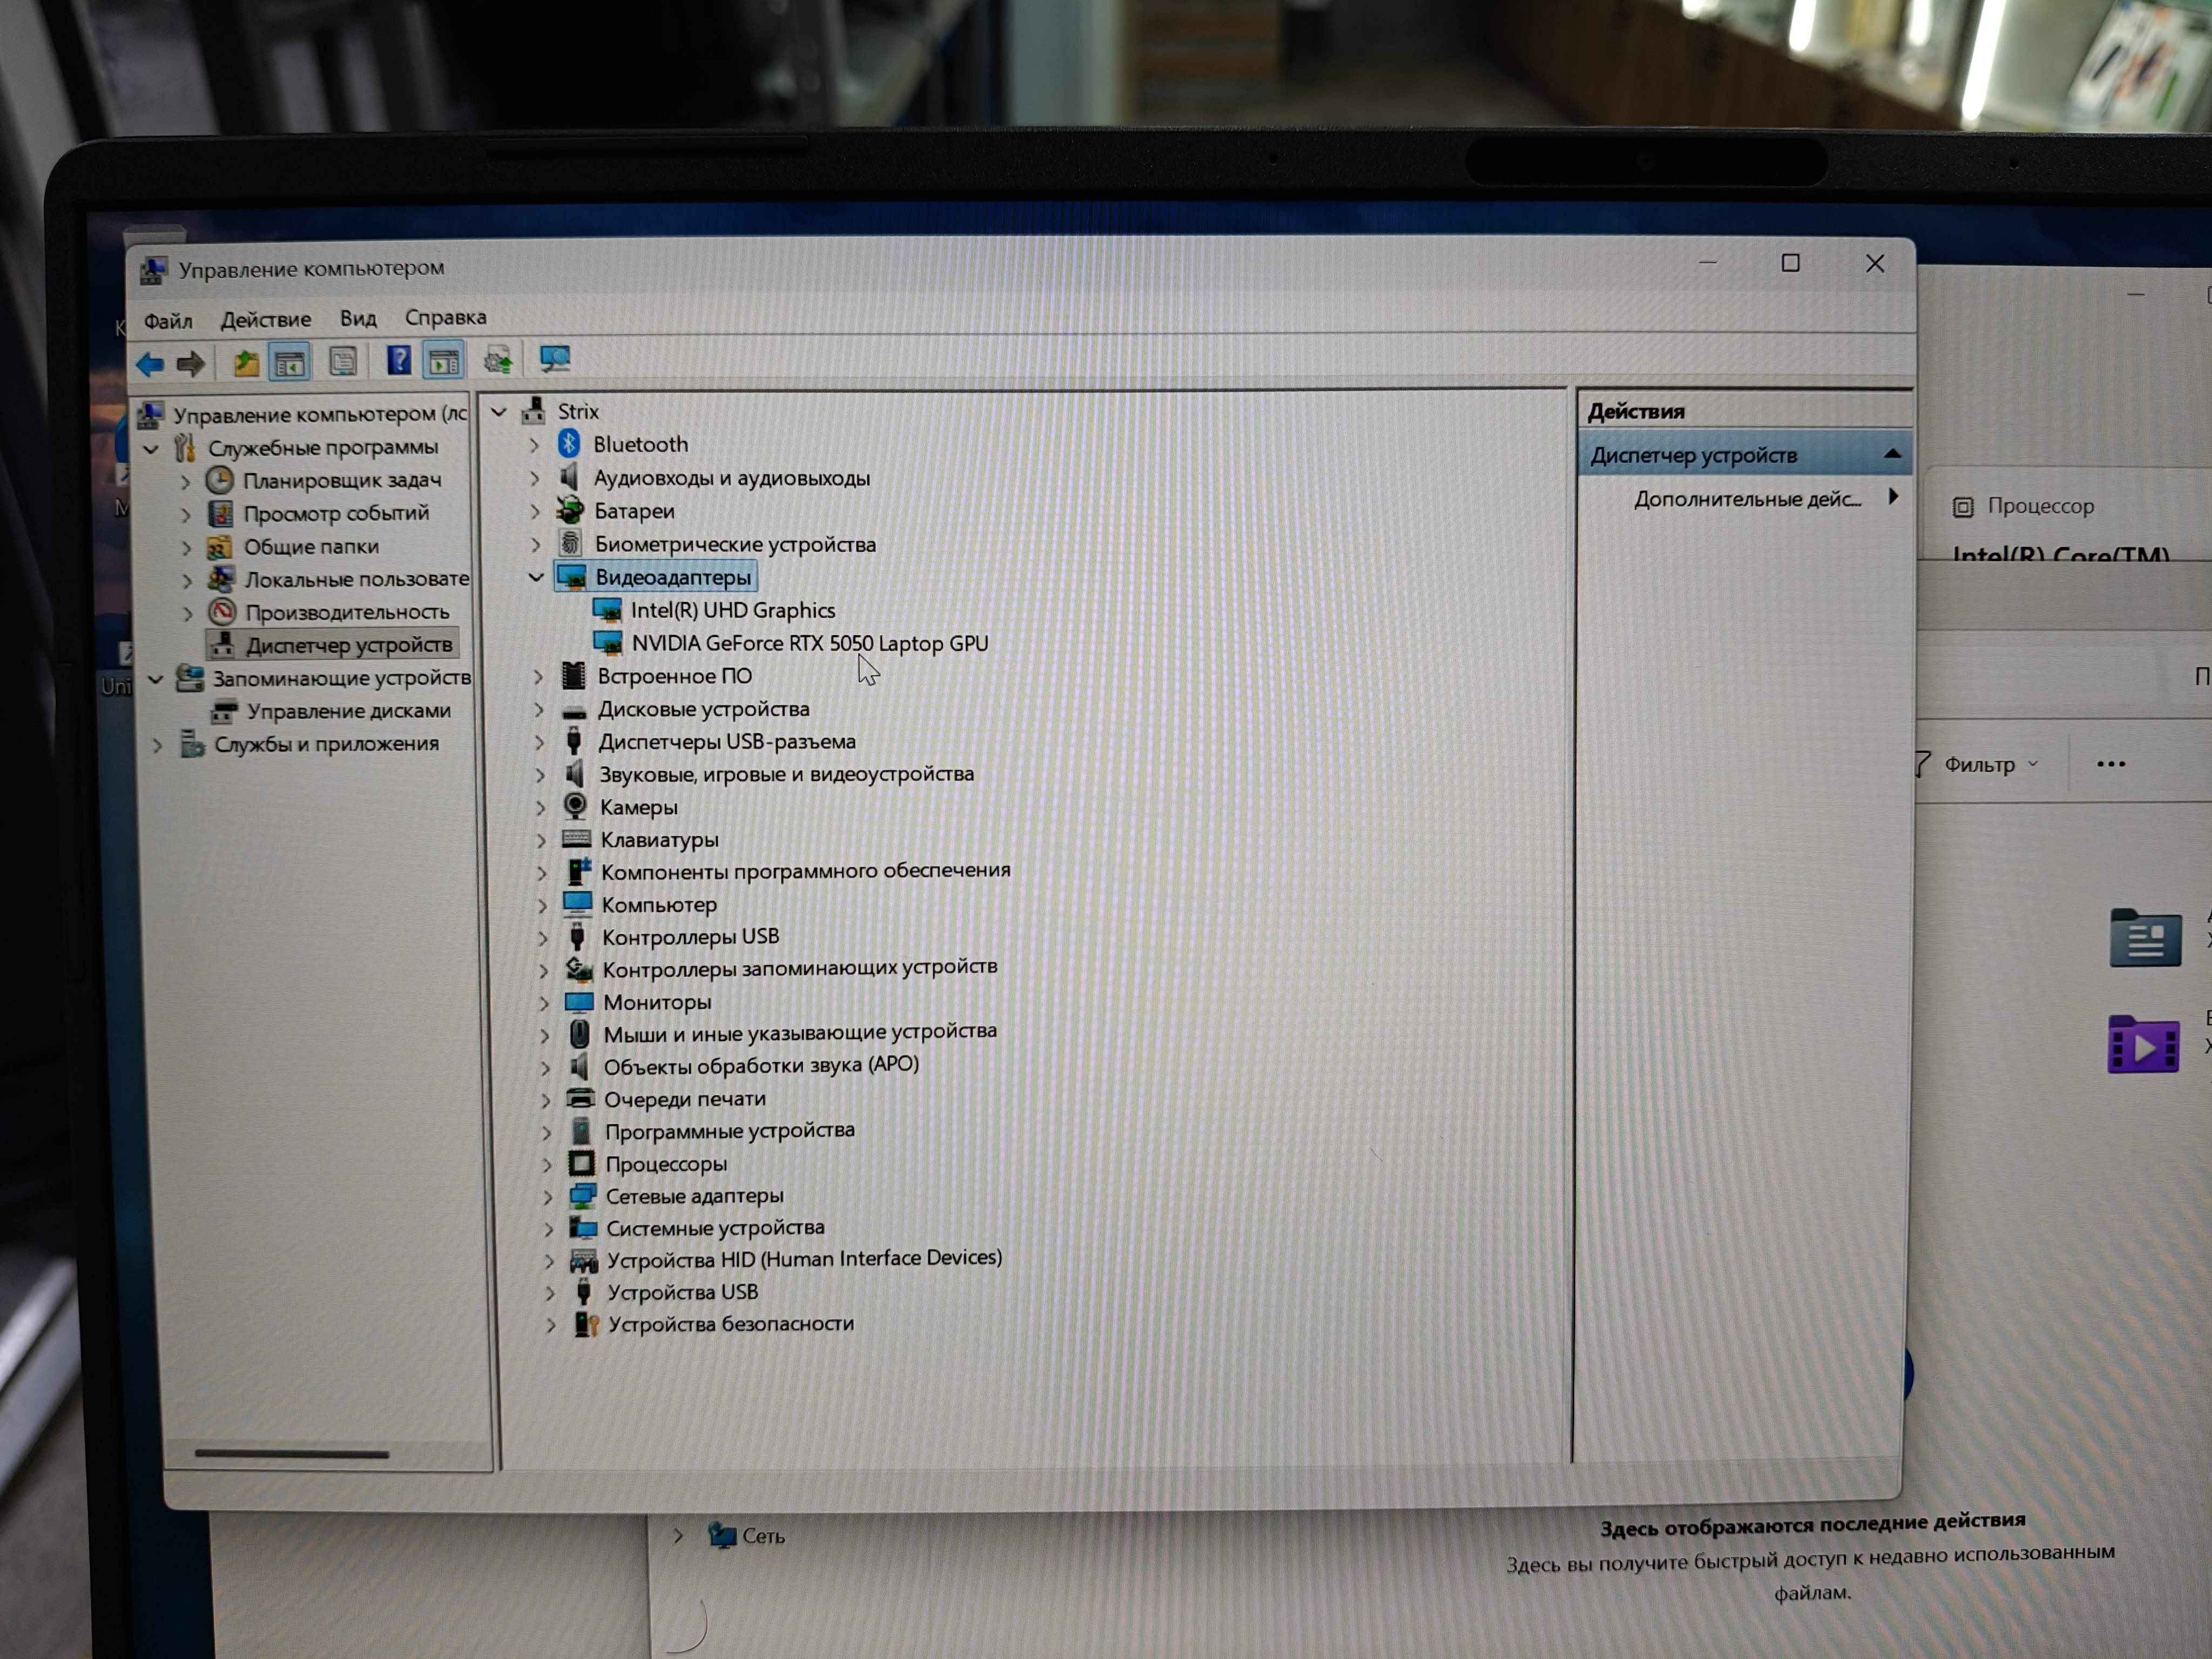Expand the Процессоры device category

pyautogui.click(x=547, y=1165)
